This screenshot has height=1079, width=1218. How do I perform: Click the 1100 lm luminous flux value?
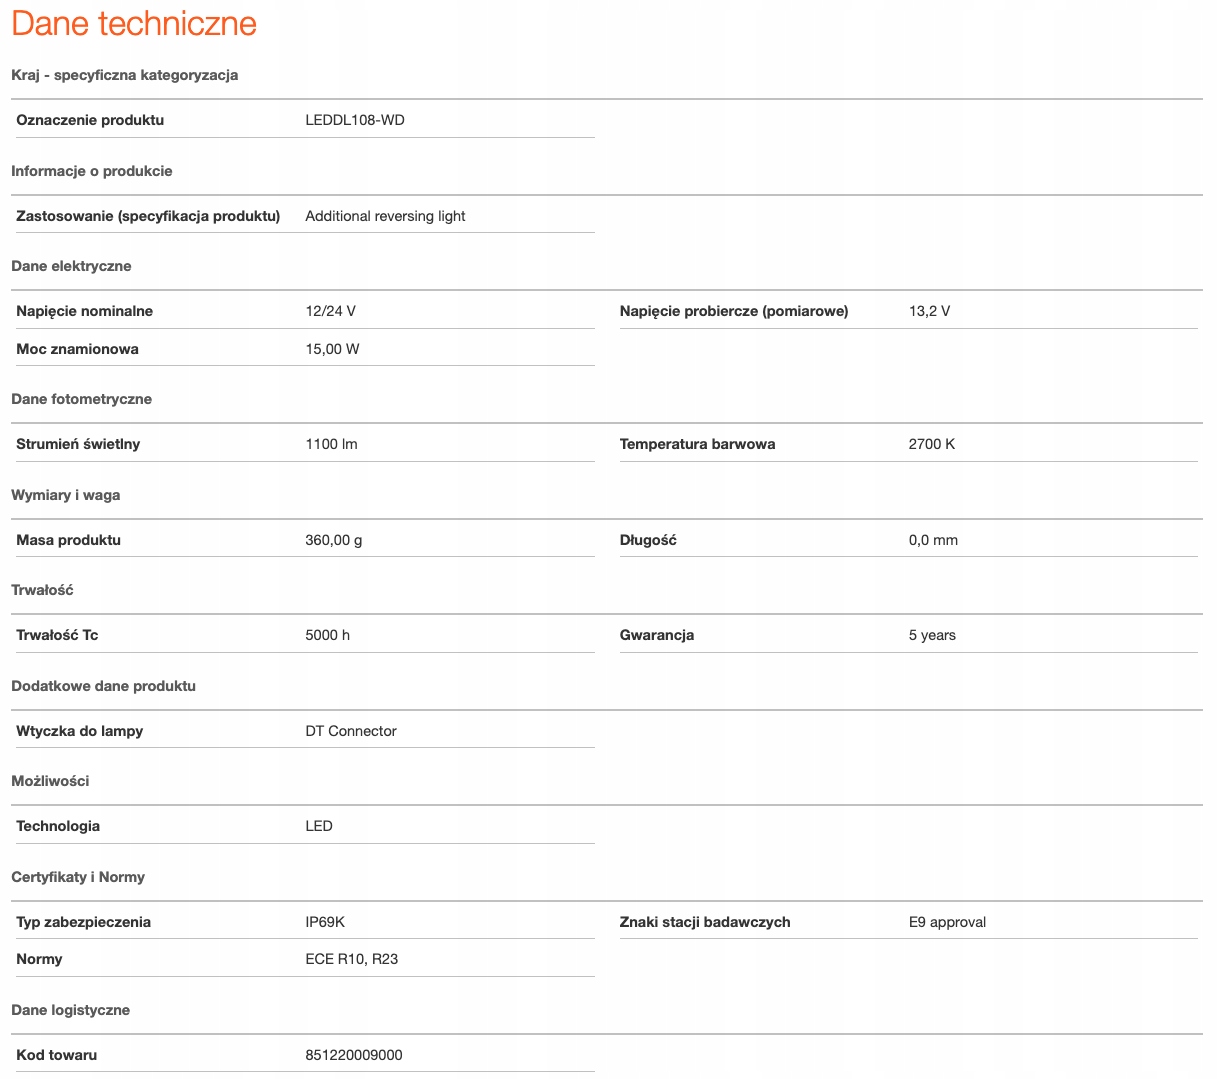coord(331,444)
